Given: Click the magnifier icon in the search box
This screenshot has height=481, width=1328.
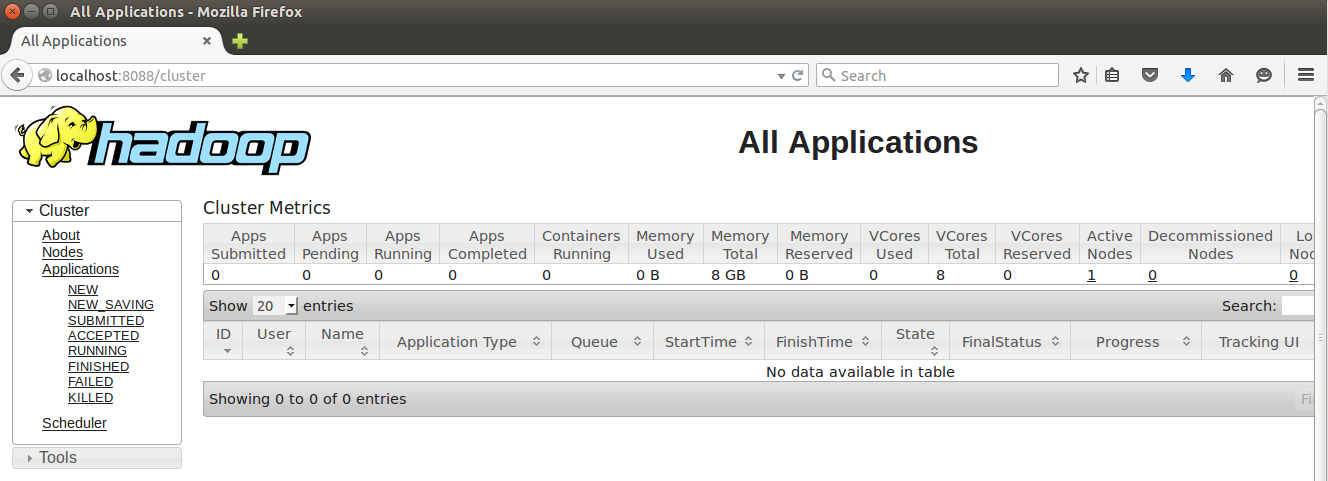Looking at the screenshot, I should click(828, 75).
